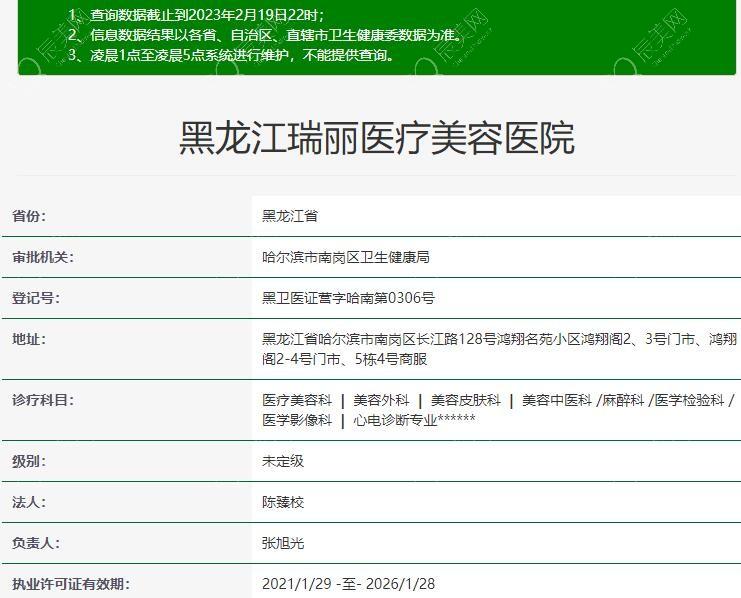The image size is (741, 598).
Task: Click 美容中医科 department entry
Action: pos(557,400)
